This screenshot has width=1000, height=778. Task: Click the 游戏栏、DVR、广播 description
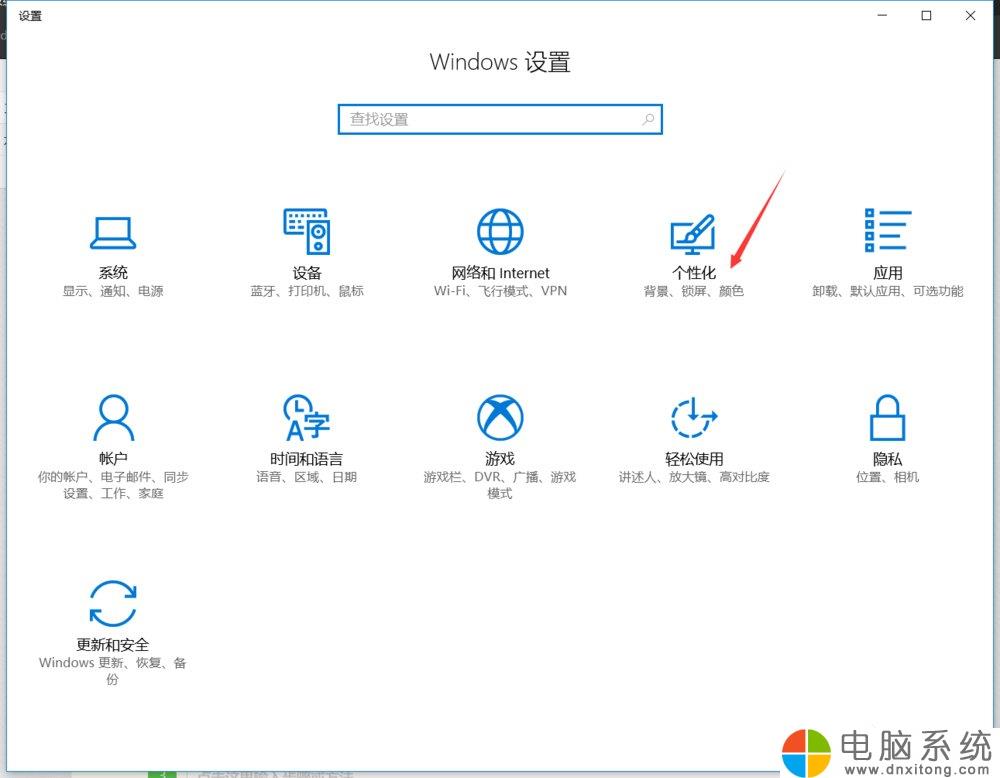[x=500, y=485]
